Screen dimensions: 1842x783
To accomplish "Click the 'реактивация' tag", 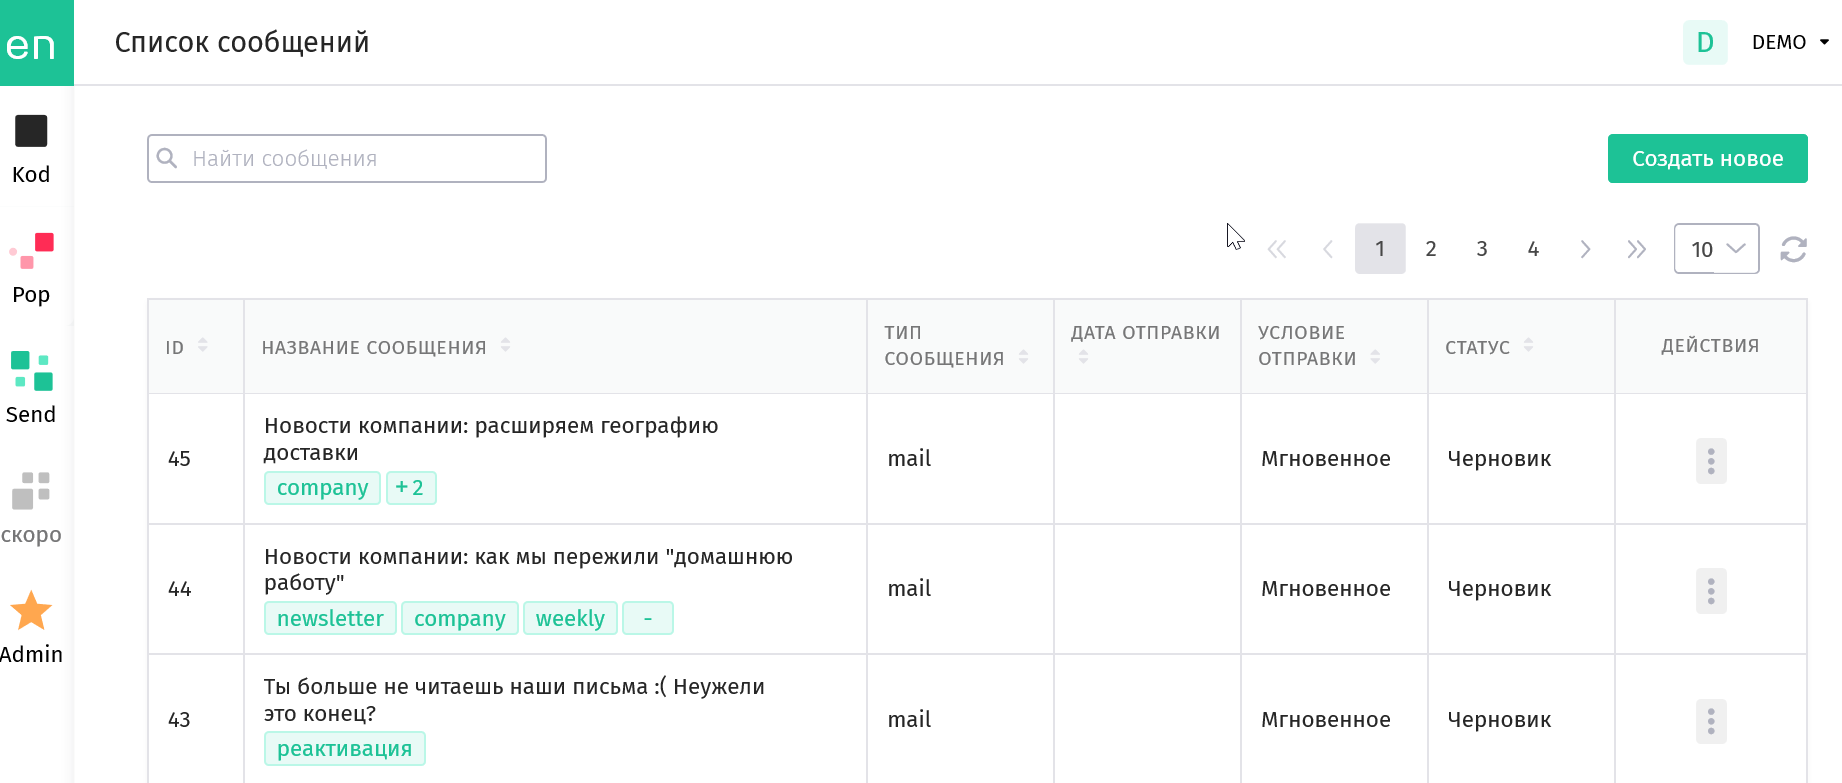I will (345, 748).
